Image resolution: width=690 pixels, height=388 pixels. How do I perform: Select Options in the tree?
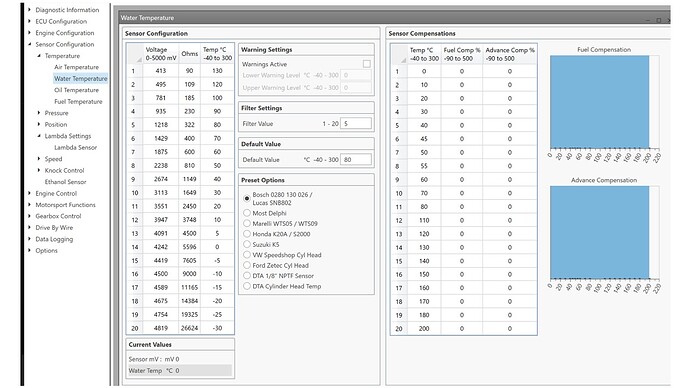tap(46, 250)
